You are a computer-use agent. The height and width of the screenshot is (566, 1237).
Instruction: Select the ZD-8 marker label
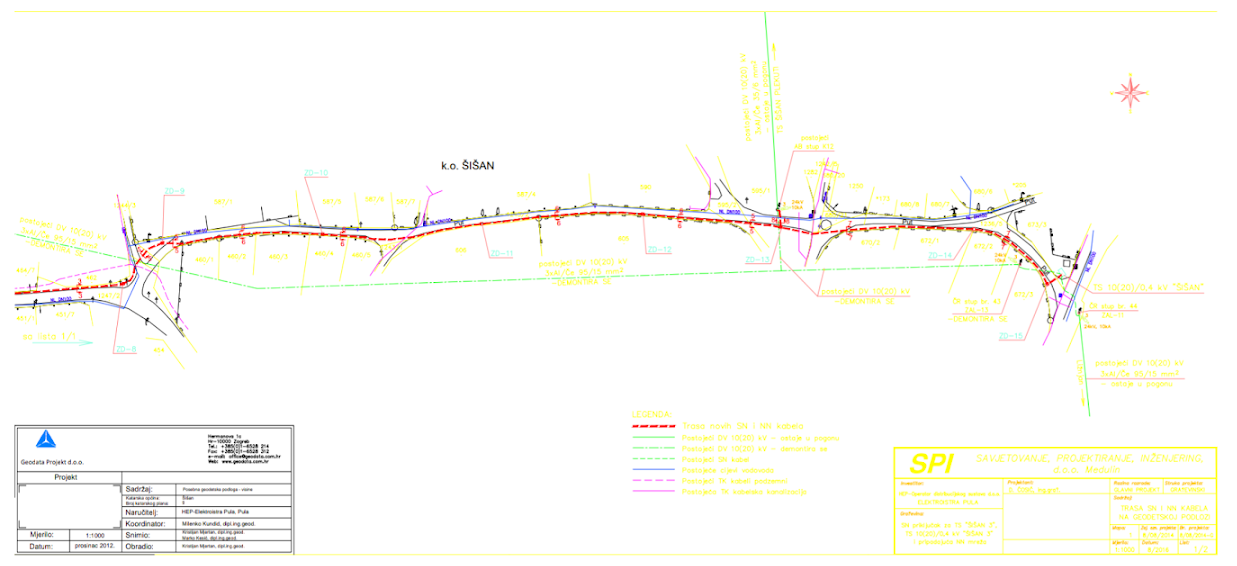[x=125, y=349]
